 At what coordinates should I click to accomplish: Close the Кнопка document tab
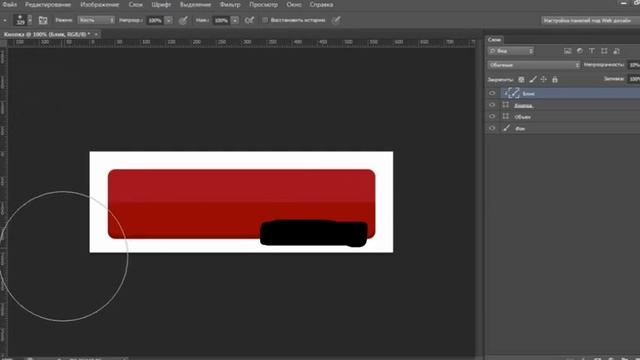[x=96, y=34]
